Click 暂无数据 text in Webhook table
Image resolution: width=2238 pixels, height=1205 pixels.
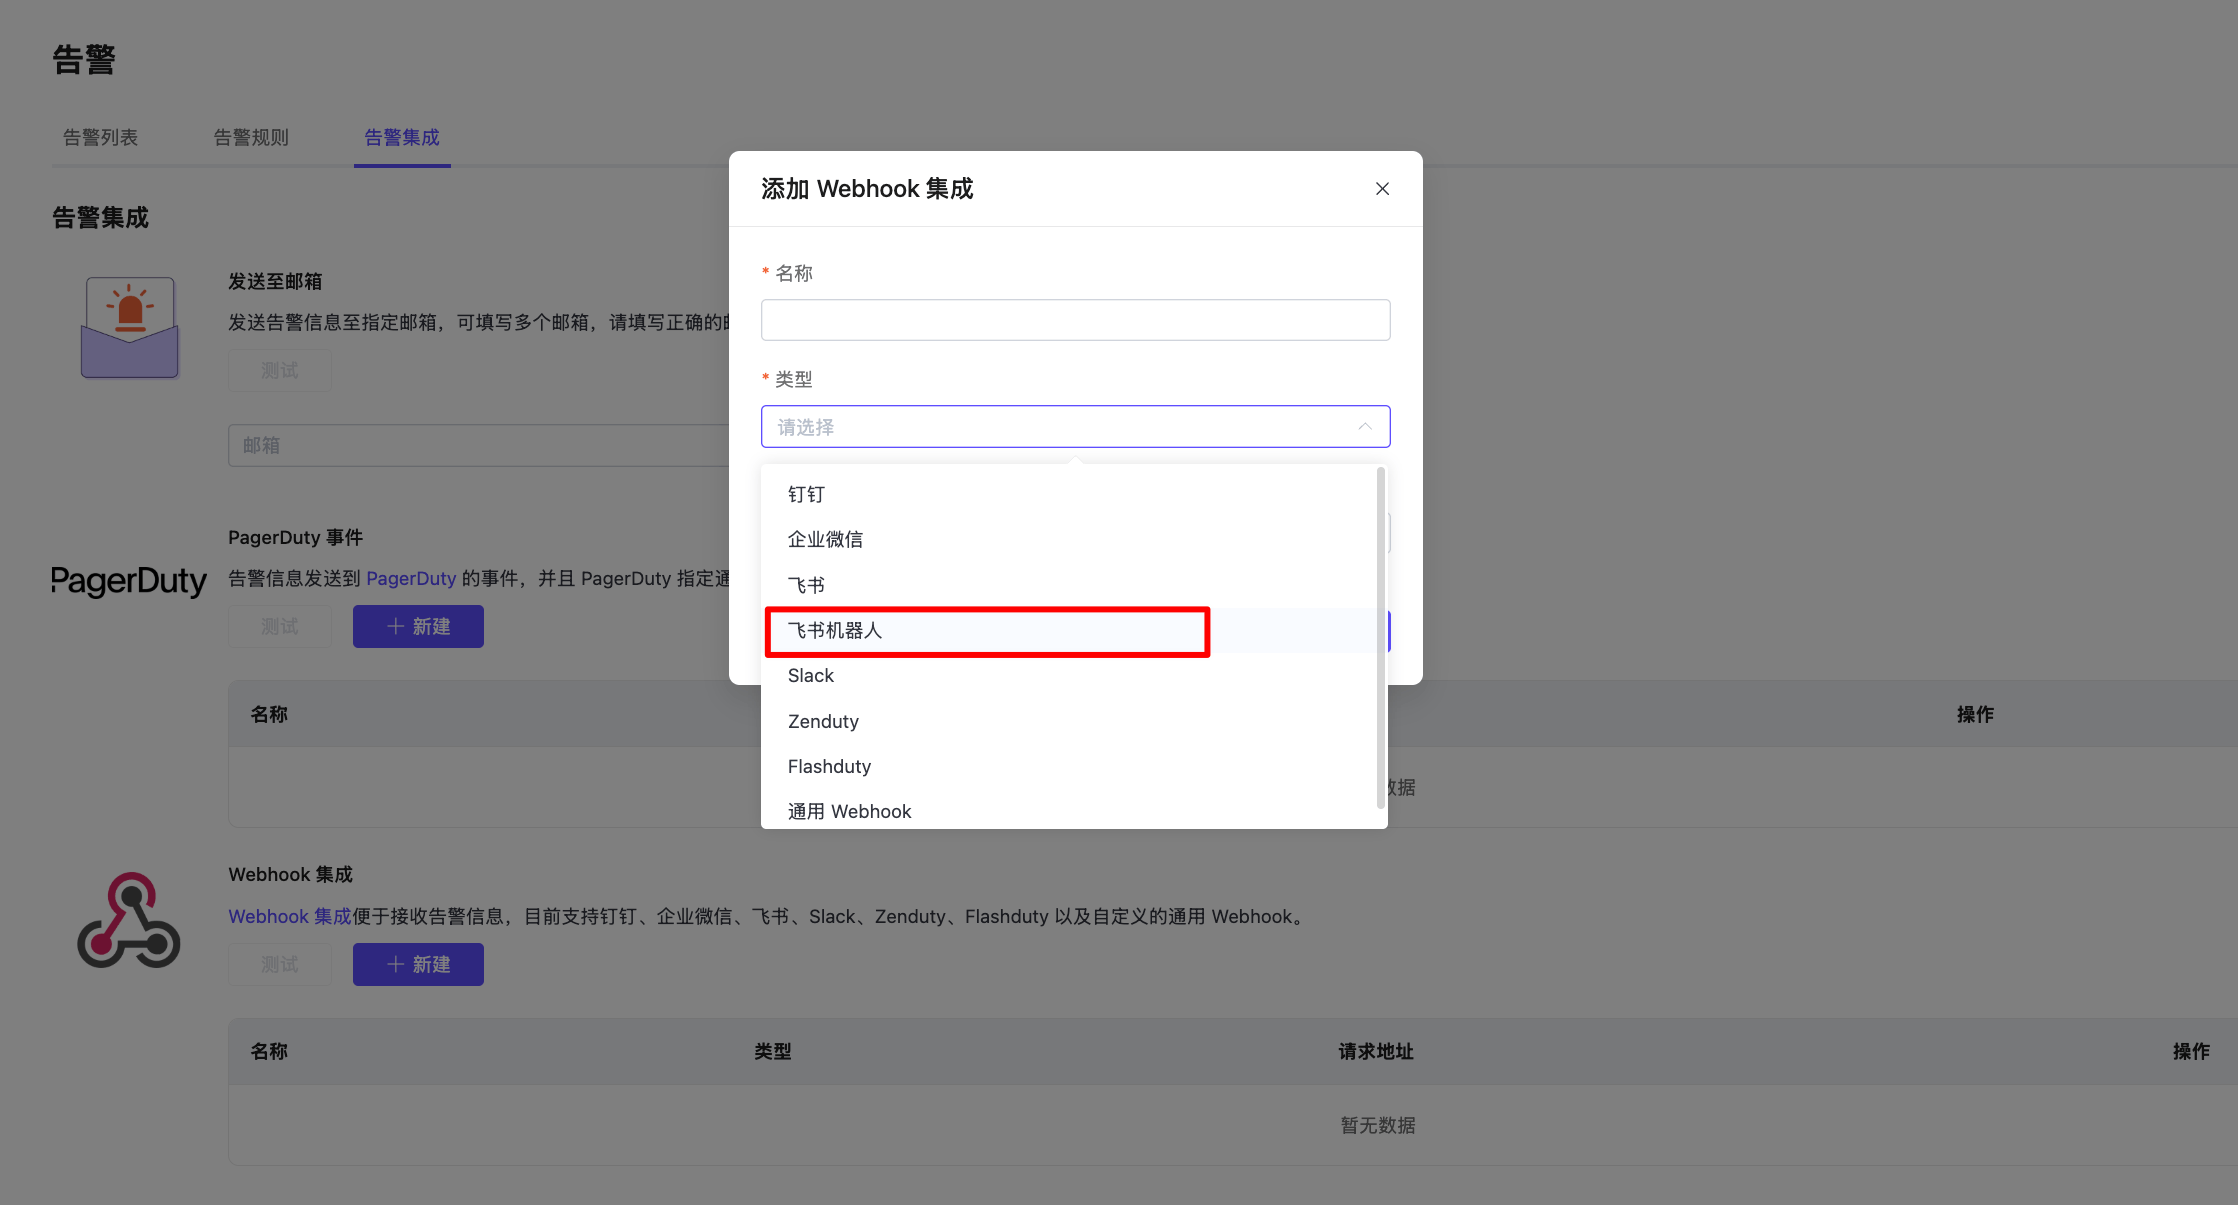(1378, 1125)
